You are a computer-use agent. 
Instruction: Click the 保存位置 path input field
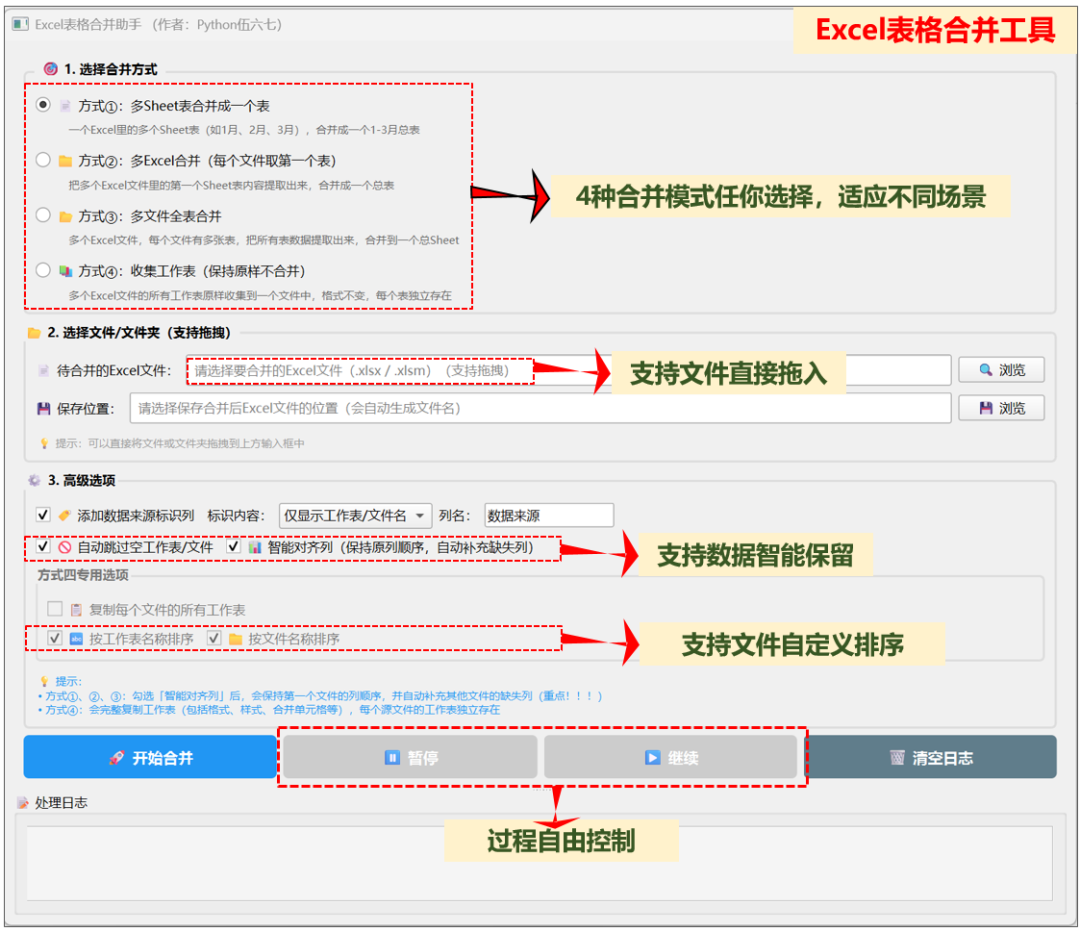tap(541, 408)
